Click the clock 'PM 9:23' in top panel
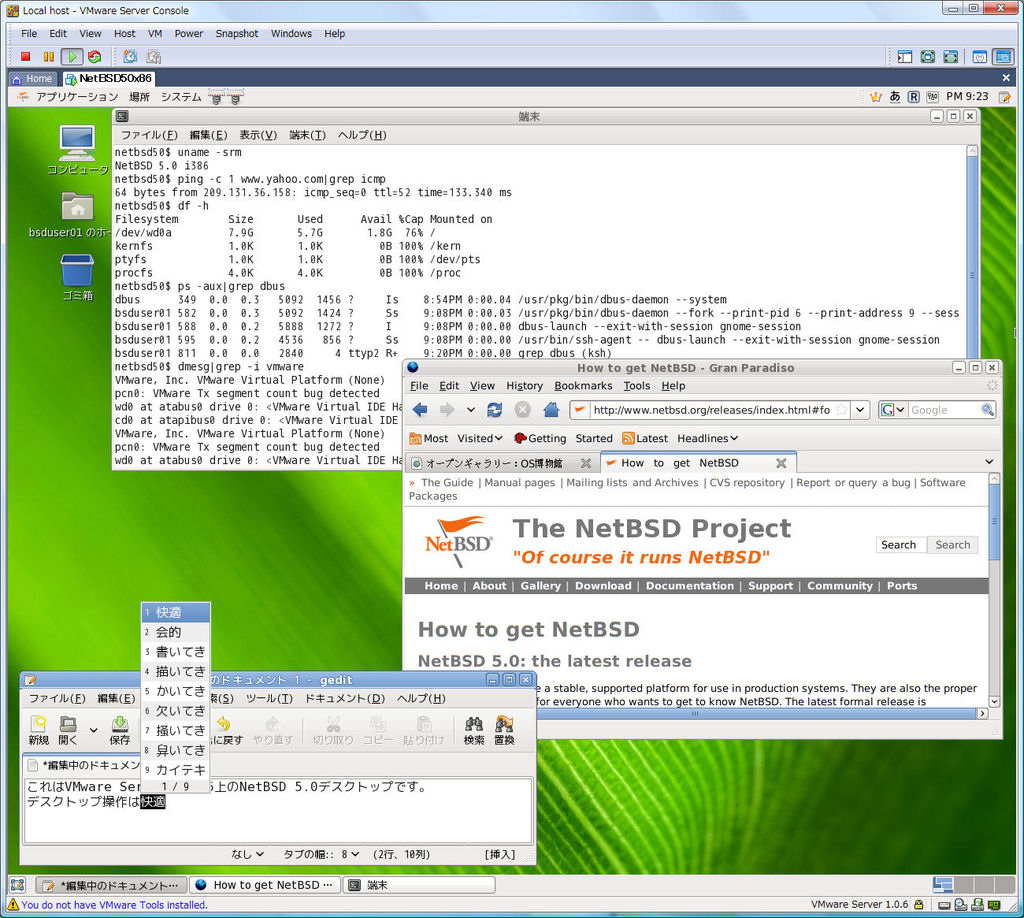Image resolution: width=1024 pixels, height=918 pixels. click(x=967, y=97)
